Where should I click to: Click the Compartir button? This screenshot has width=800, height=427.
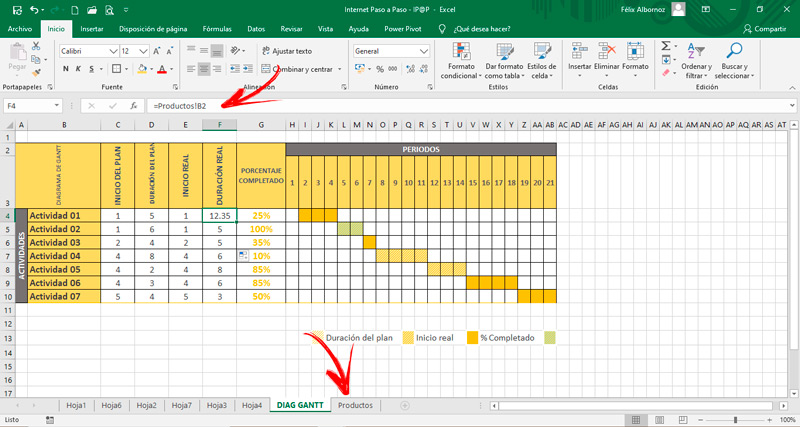tap(765, 29)
